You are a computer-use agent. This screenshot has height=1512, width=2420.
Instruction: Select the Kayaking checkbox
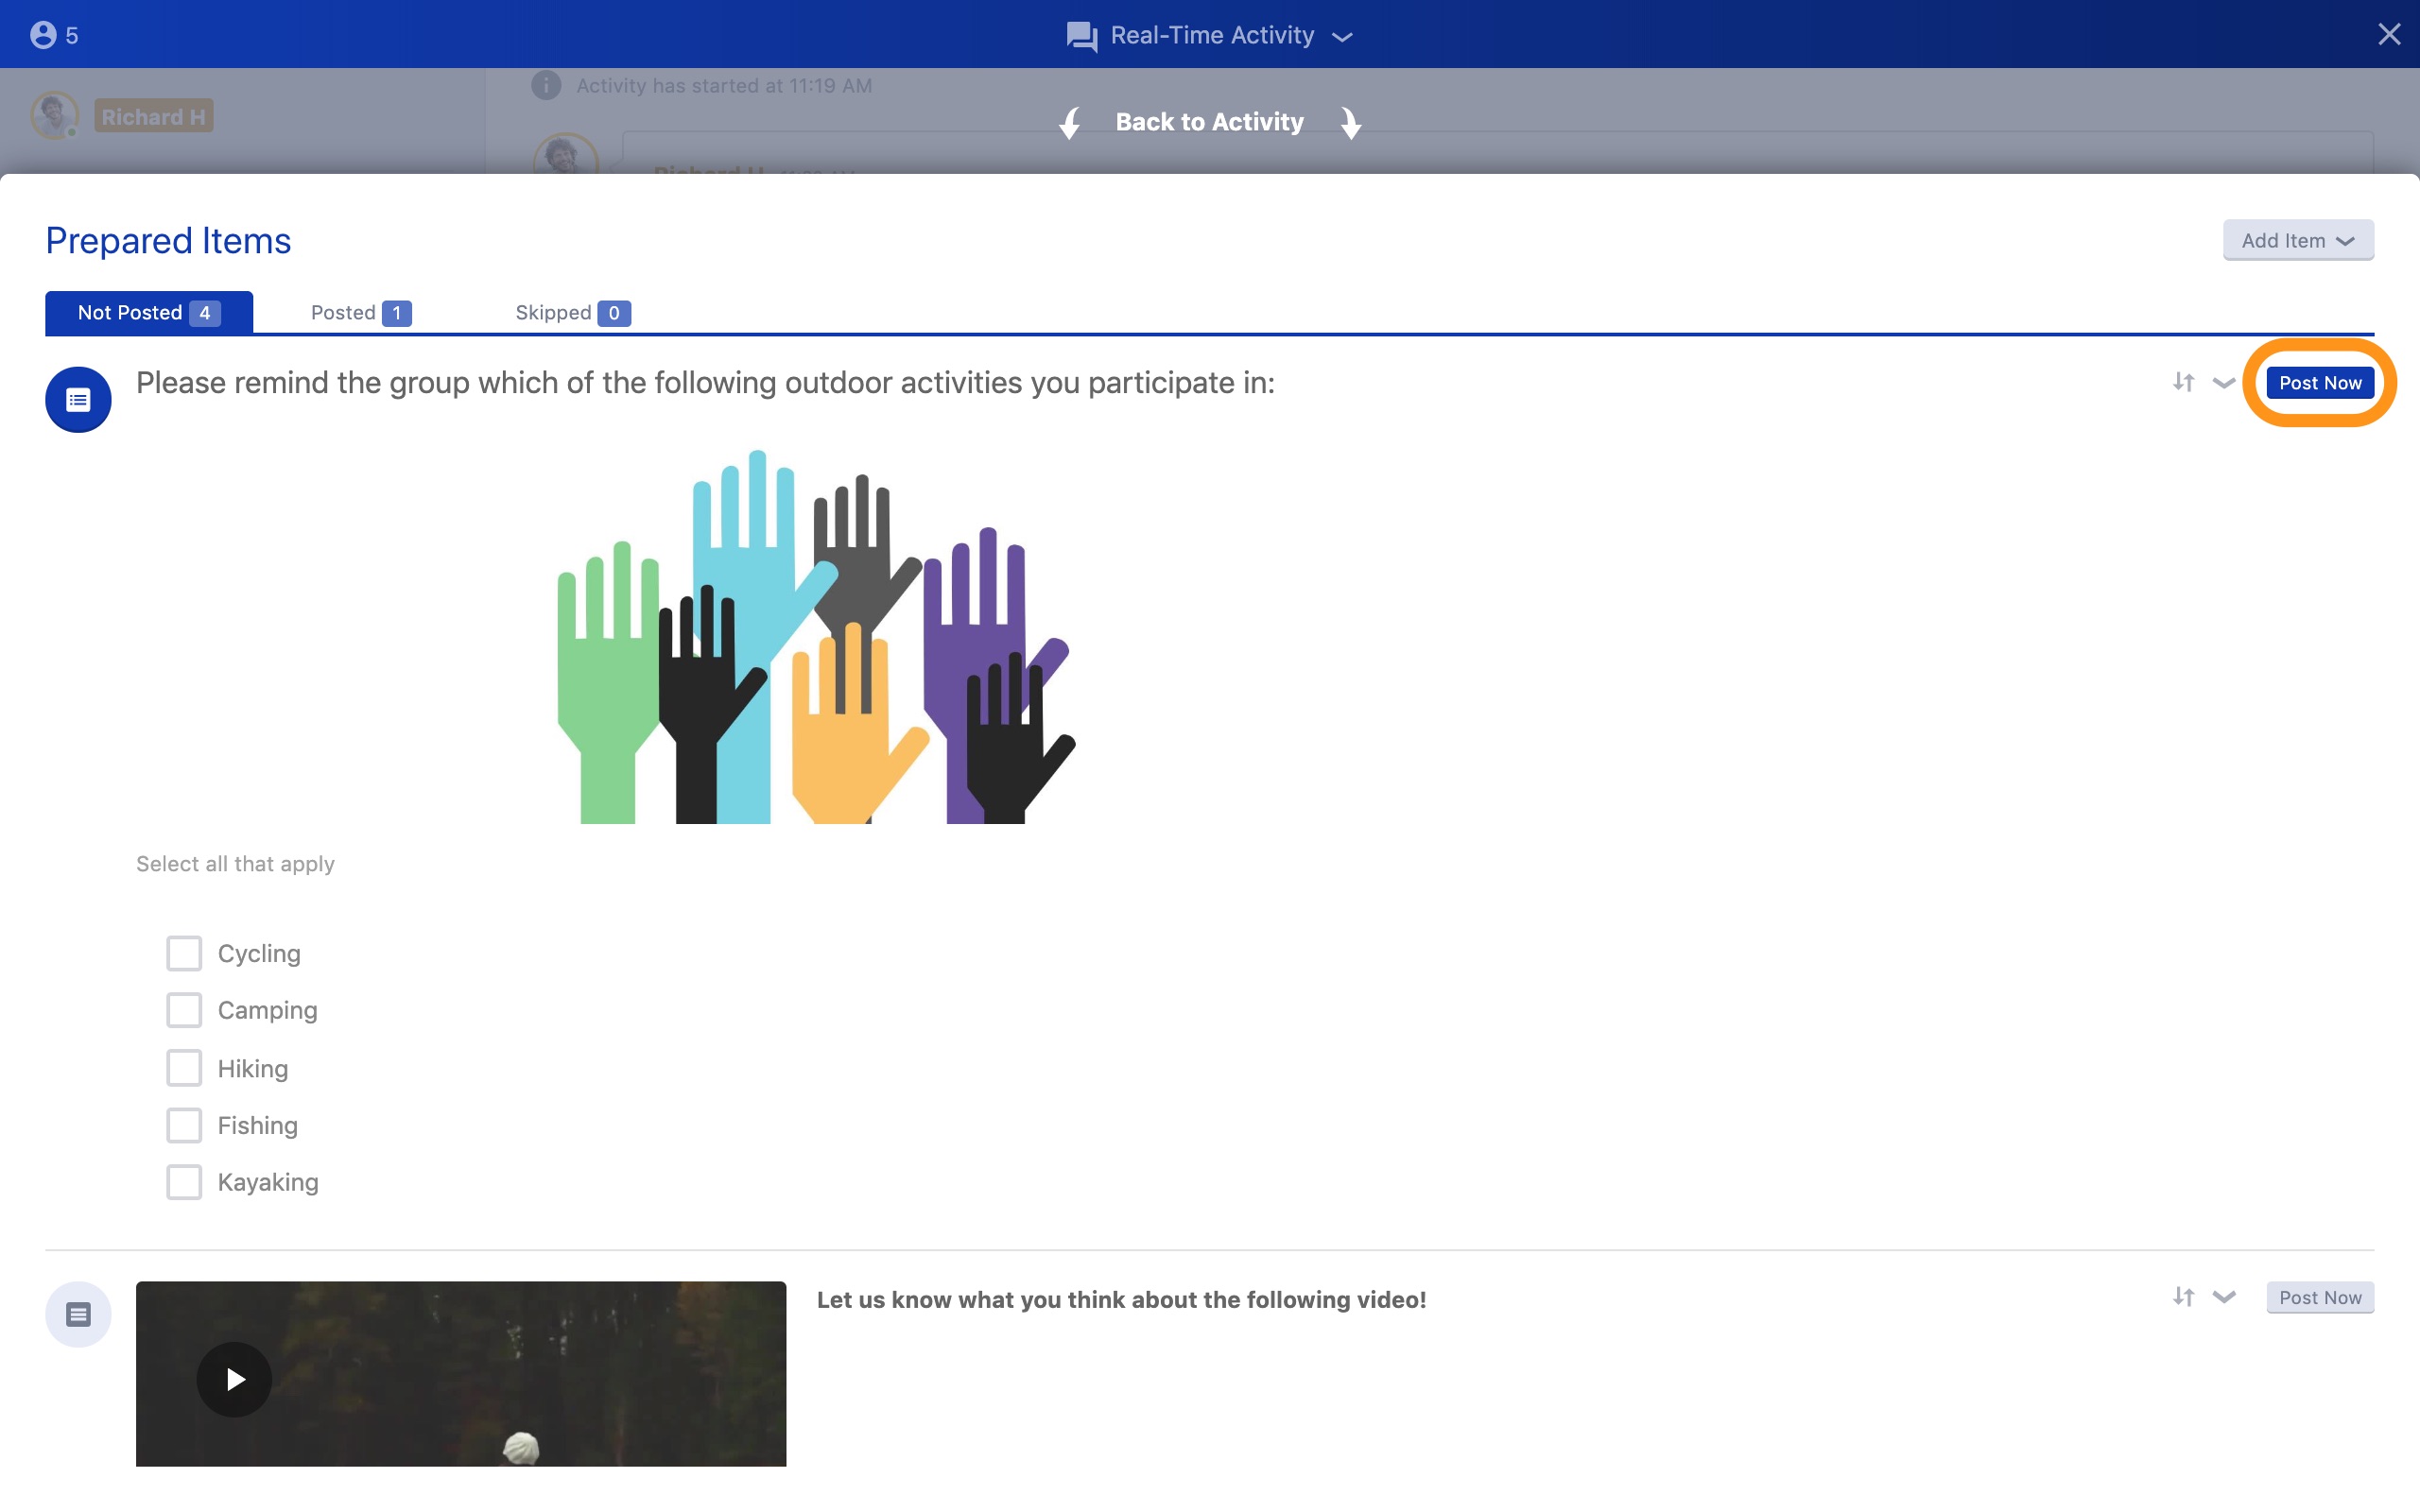pyautogui.click(x=184, y=1182)
